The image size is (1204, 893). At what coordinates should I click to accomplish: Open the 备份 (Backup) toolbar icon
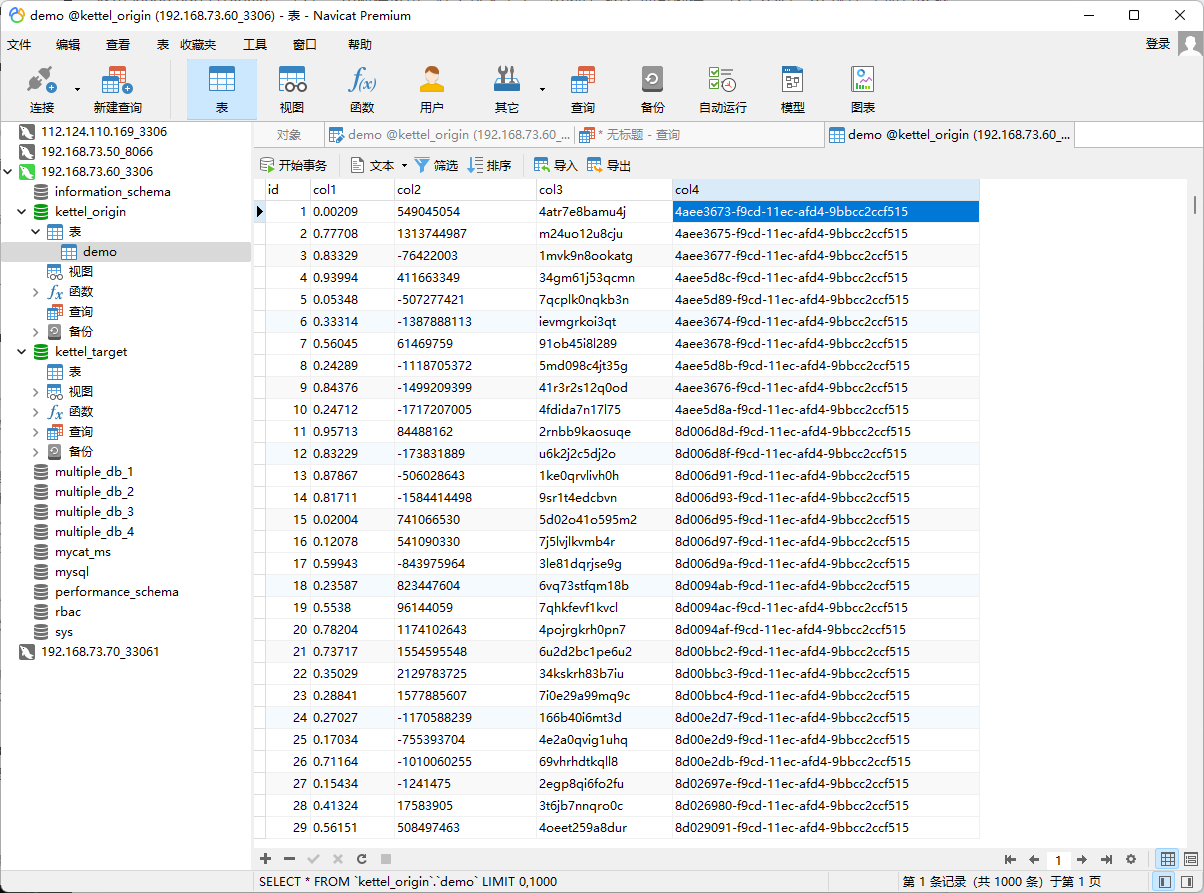pos(652,88)
